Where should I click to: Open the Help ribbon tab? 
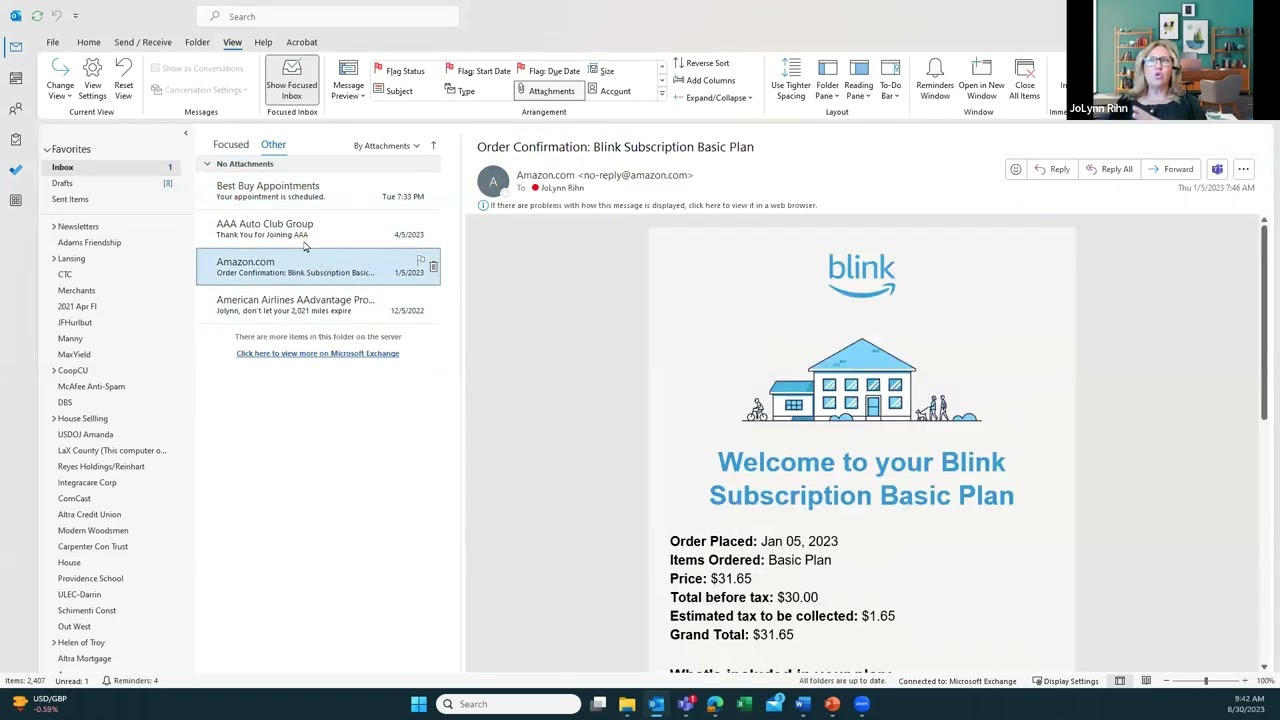pos(263,42)
